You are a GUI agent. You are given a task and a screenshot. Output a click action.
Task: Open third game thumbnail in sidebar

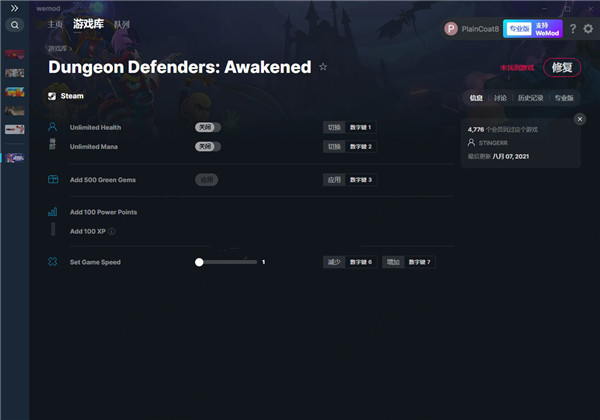tap(15, 92)
